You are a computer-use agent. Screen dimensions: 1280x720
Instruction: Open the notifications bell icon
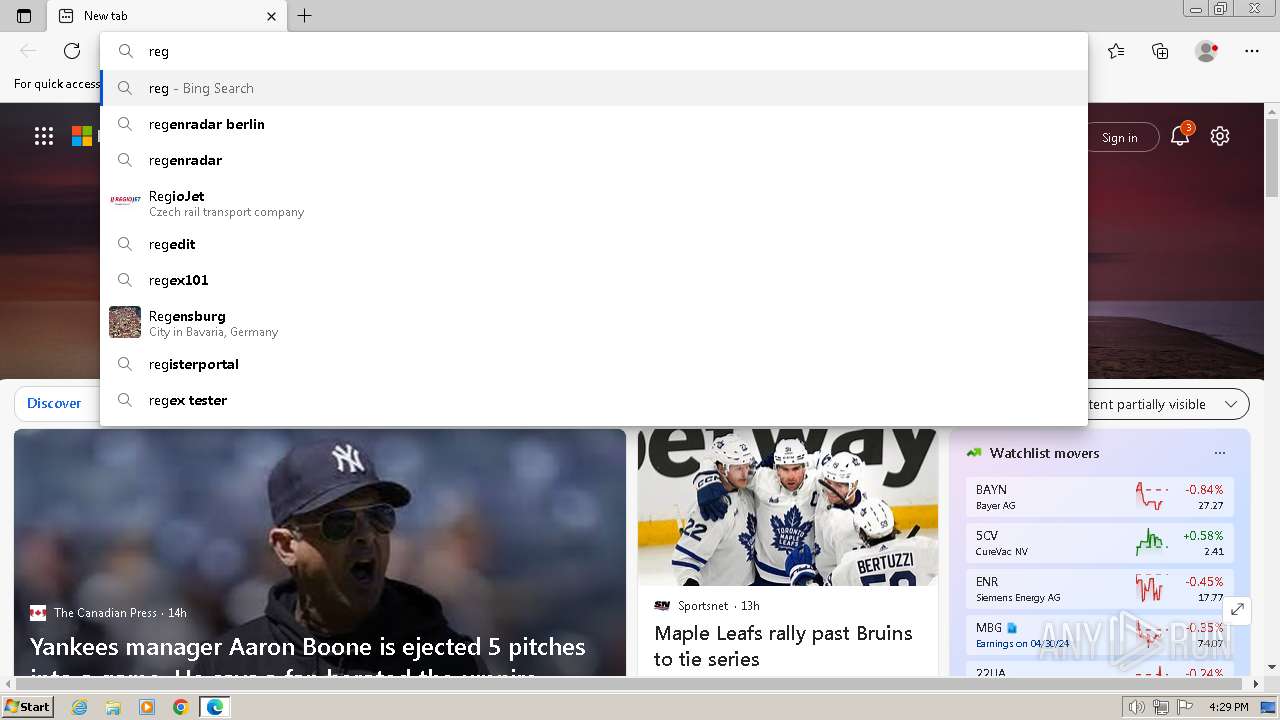pos(1180,137)
